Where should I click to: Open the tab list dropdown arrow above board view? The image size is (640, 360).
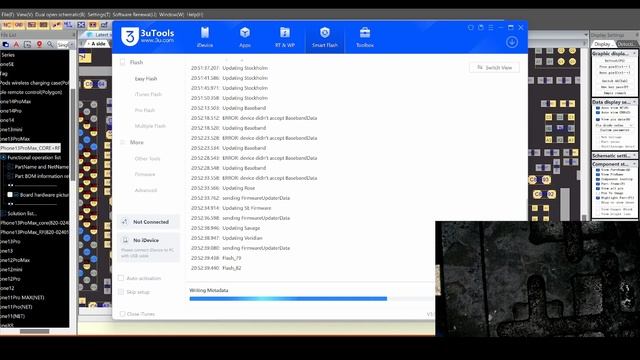(x=586, y=35)
